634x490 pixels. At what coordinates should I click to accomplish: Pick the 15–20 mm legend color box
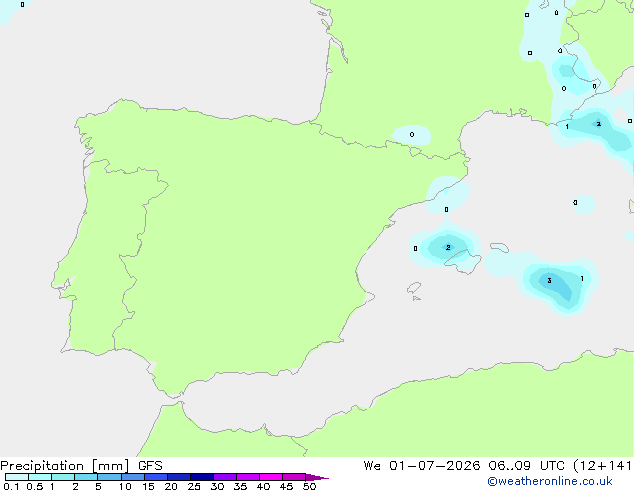(x=156, y=477)
